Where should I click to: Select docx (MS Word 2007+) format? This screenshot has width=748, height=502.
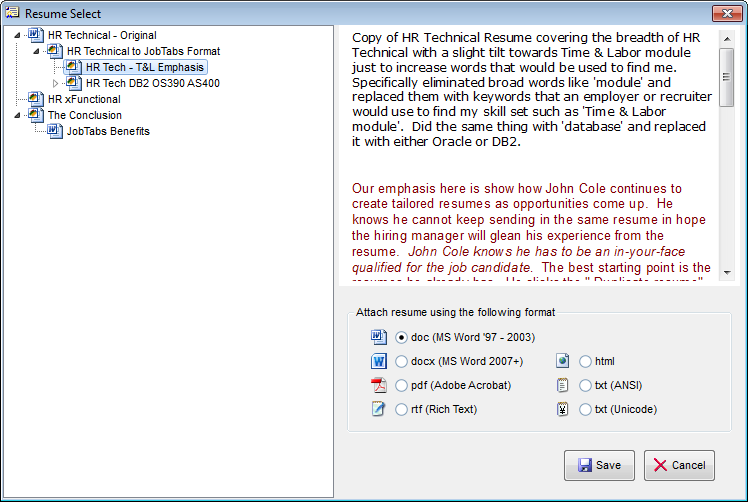(401, 362)
